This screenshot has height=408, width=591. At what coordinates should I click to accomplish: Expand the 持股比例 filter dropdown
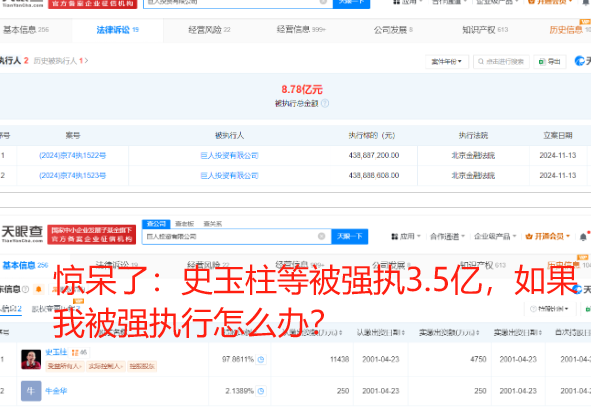pos(549,309)
